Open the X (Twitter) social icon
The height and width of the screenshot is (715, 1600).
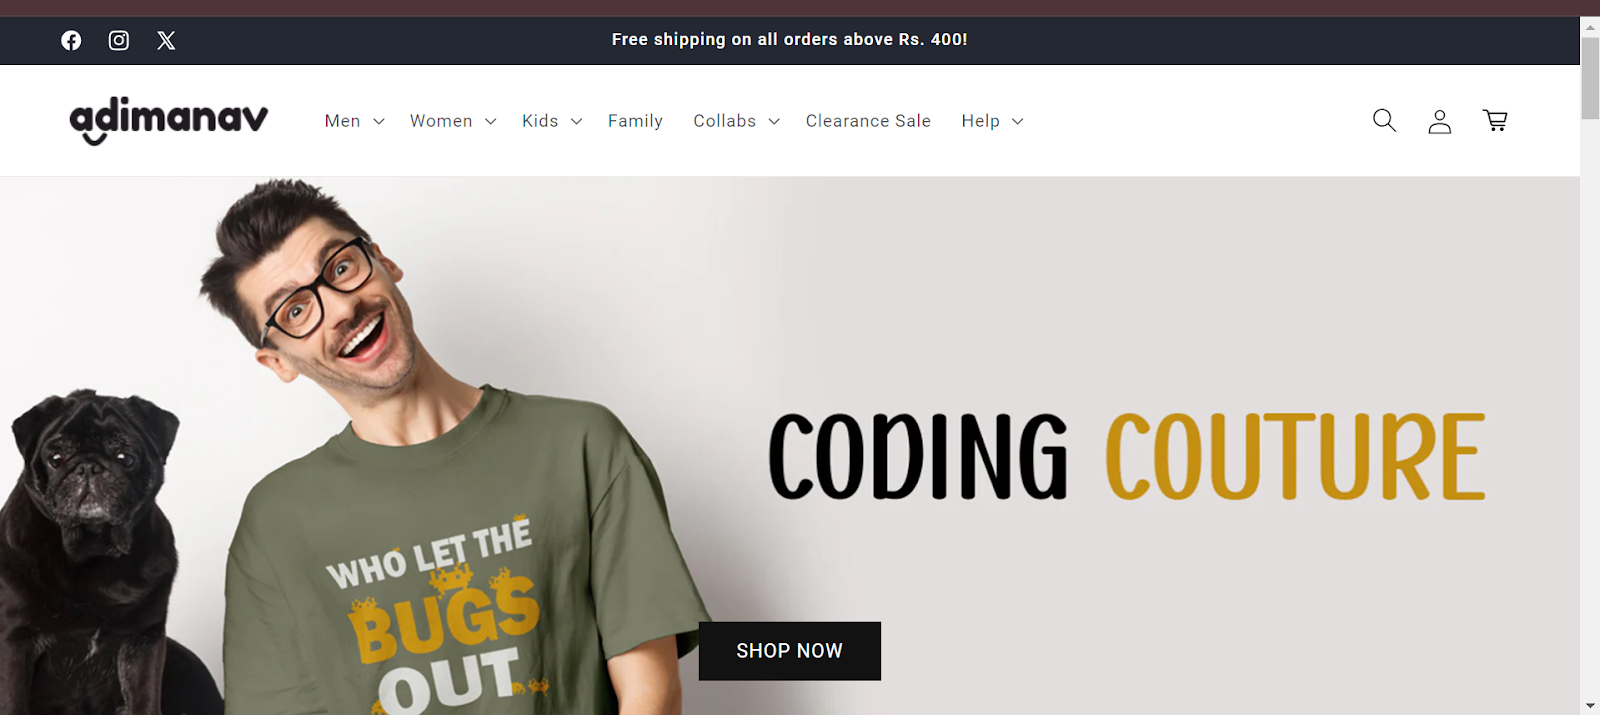point(166,40)
